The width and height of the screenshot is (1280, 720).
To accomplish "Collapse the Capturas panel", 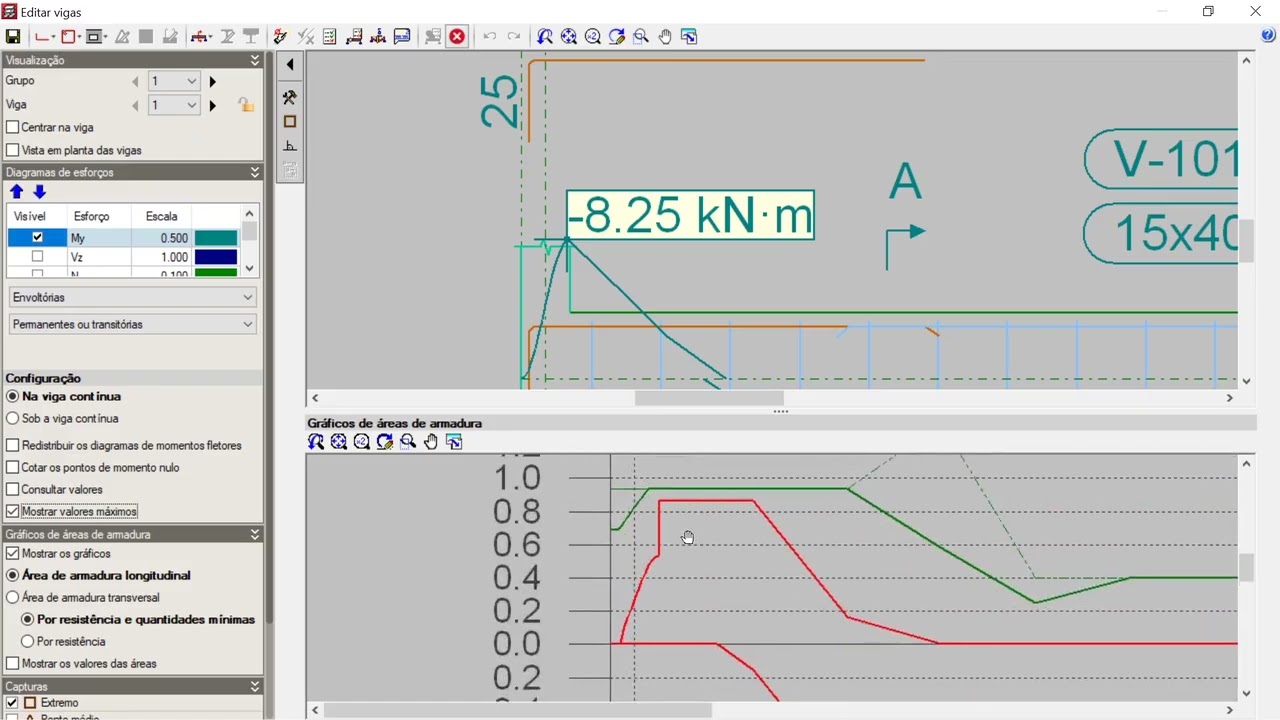I will coord(255,686).
